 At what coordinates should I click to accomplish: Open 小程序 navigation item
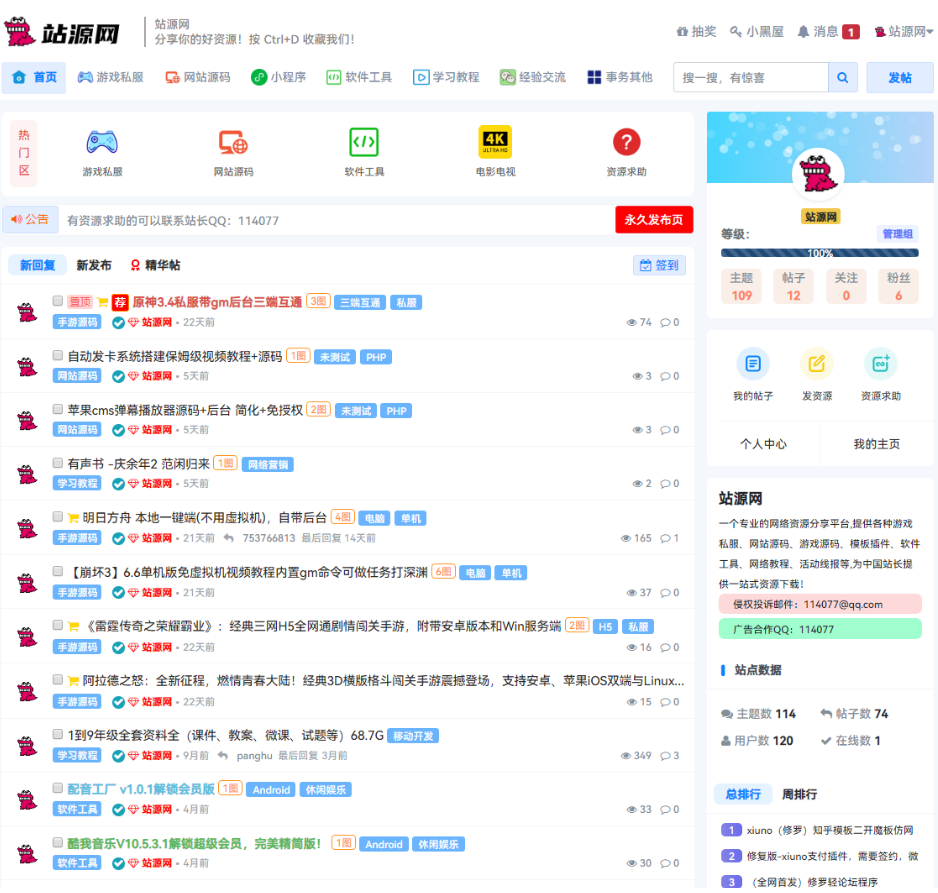tap(278, 77)
